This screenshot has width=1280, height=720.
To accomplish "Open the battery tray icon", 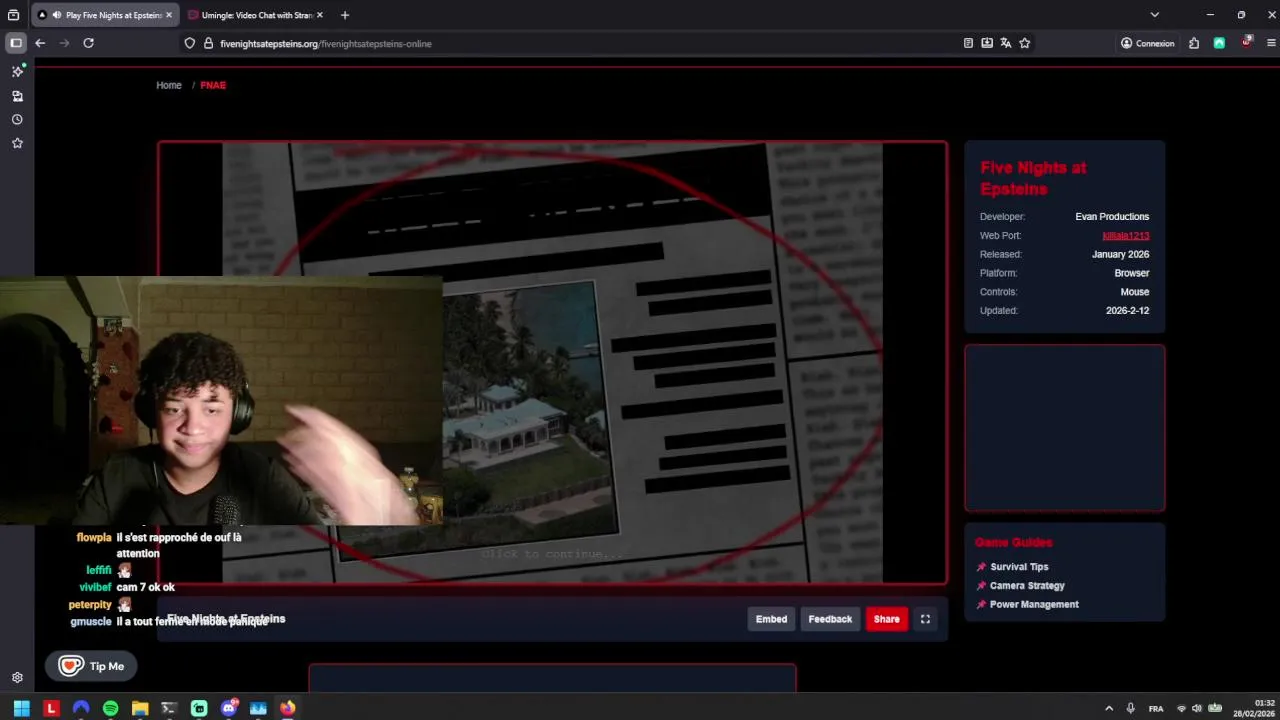I will (1216, 708).
